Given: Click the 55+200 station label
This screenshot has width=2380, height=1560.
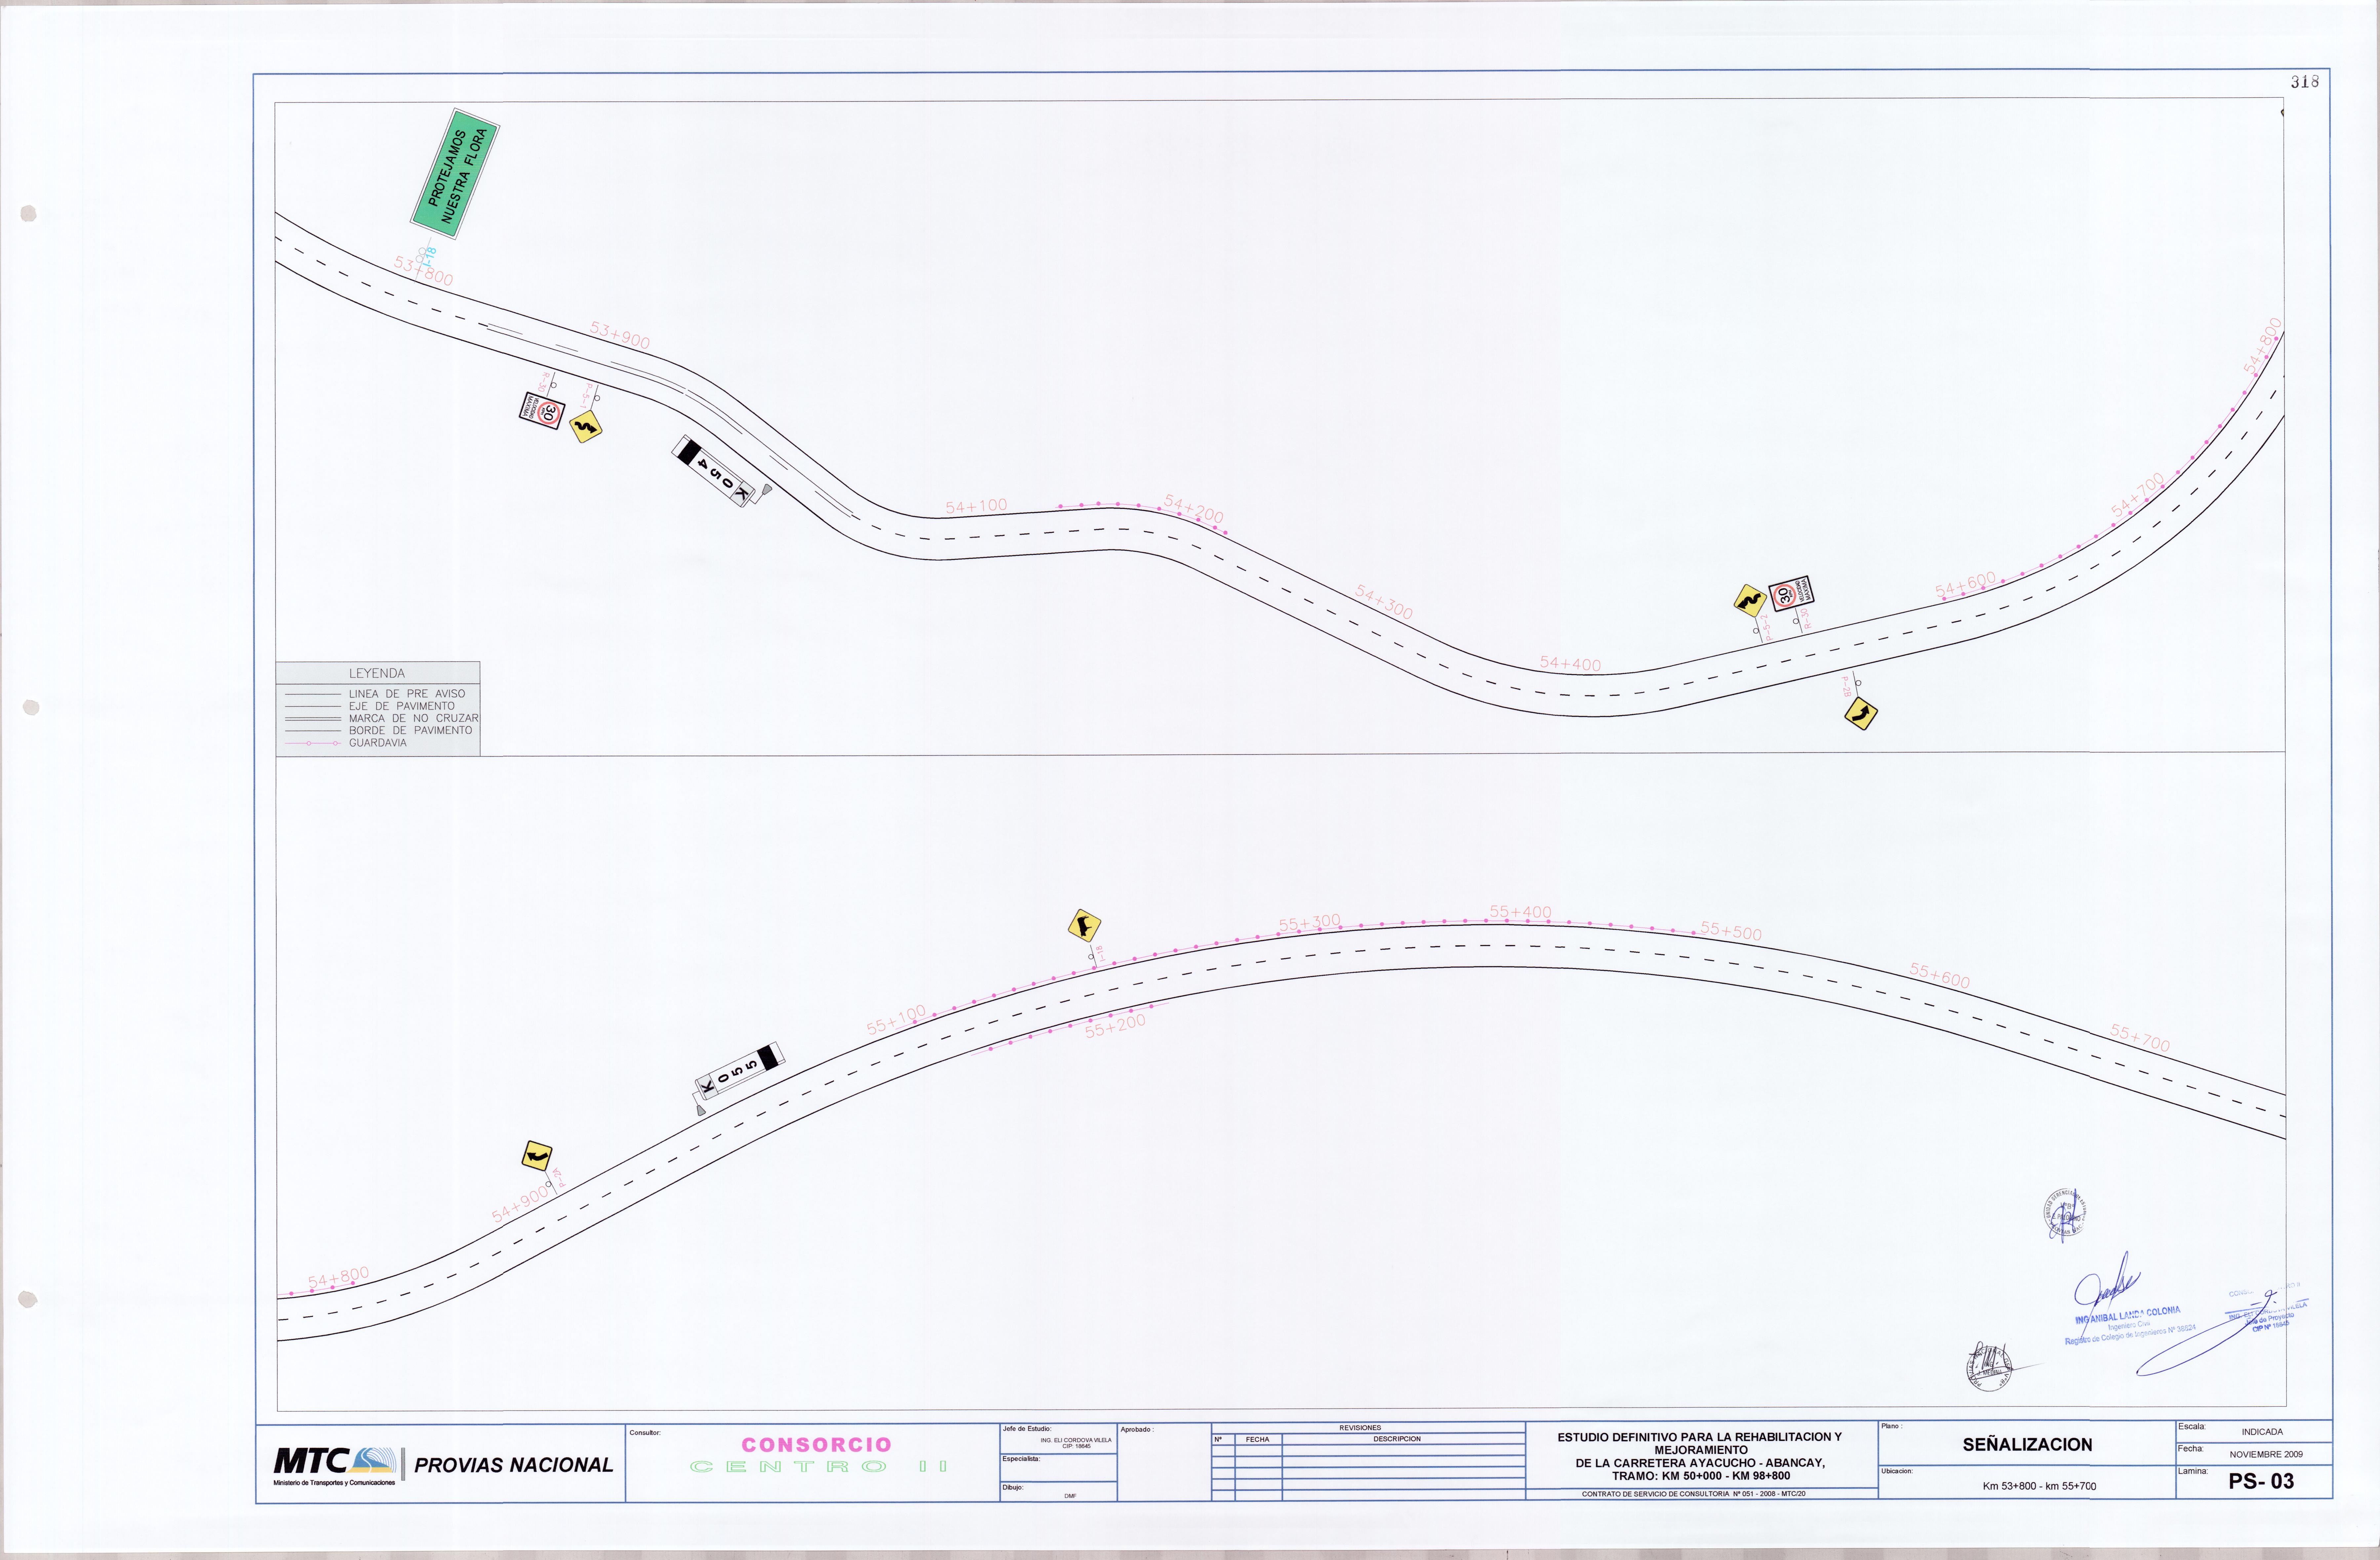Looking at the screenshot, I should point(1115,1026).
